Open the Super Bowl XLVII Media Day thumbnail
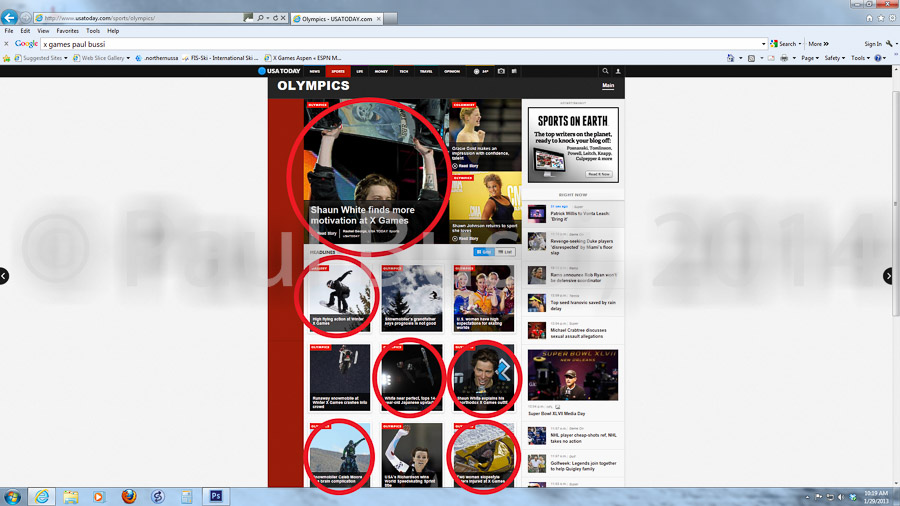The image size is (900, 506). [x=573, y=375]
